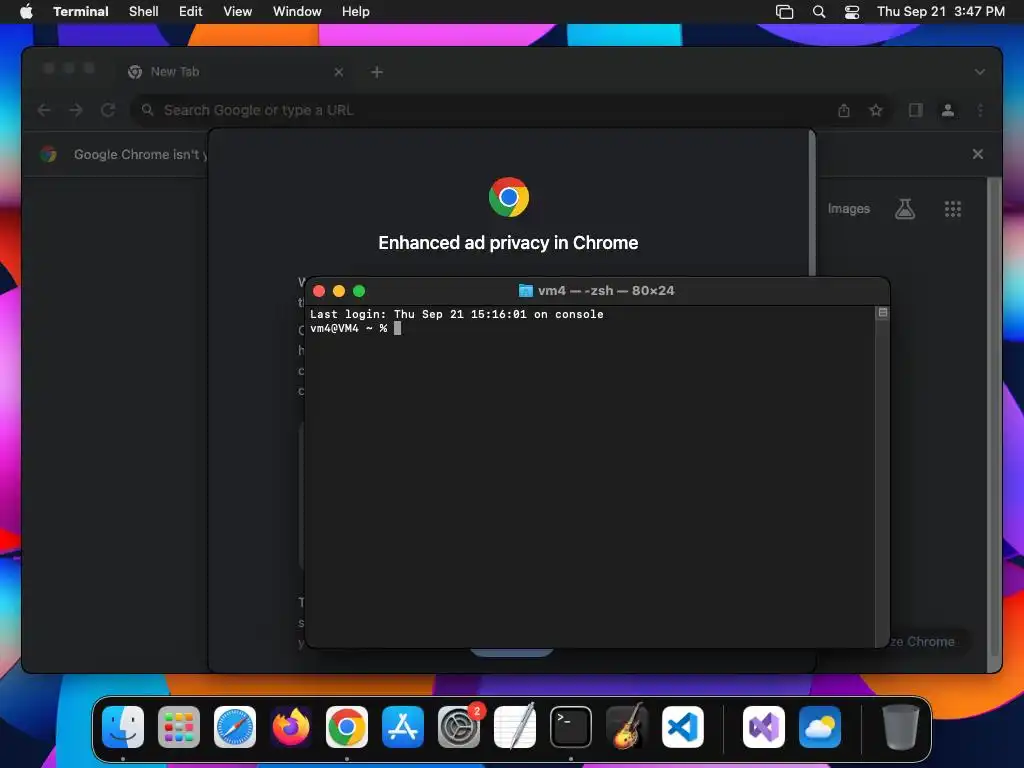This screenshot has height=768, width=1024.
Task: Open Visual Studio from the Dock
Action: [x=764, y=727]
